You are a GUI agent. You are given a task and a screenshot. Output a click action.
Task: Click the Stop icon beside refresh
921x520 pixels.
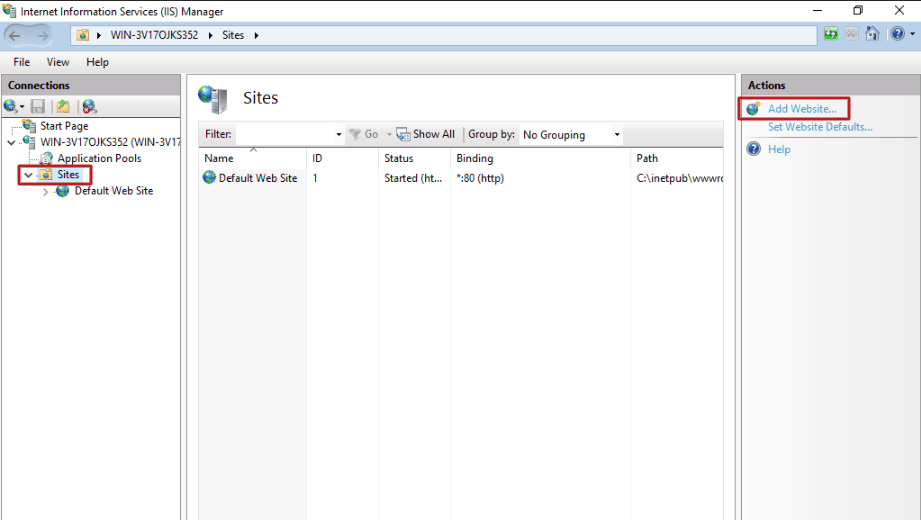[x=851, y=33]
